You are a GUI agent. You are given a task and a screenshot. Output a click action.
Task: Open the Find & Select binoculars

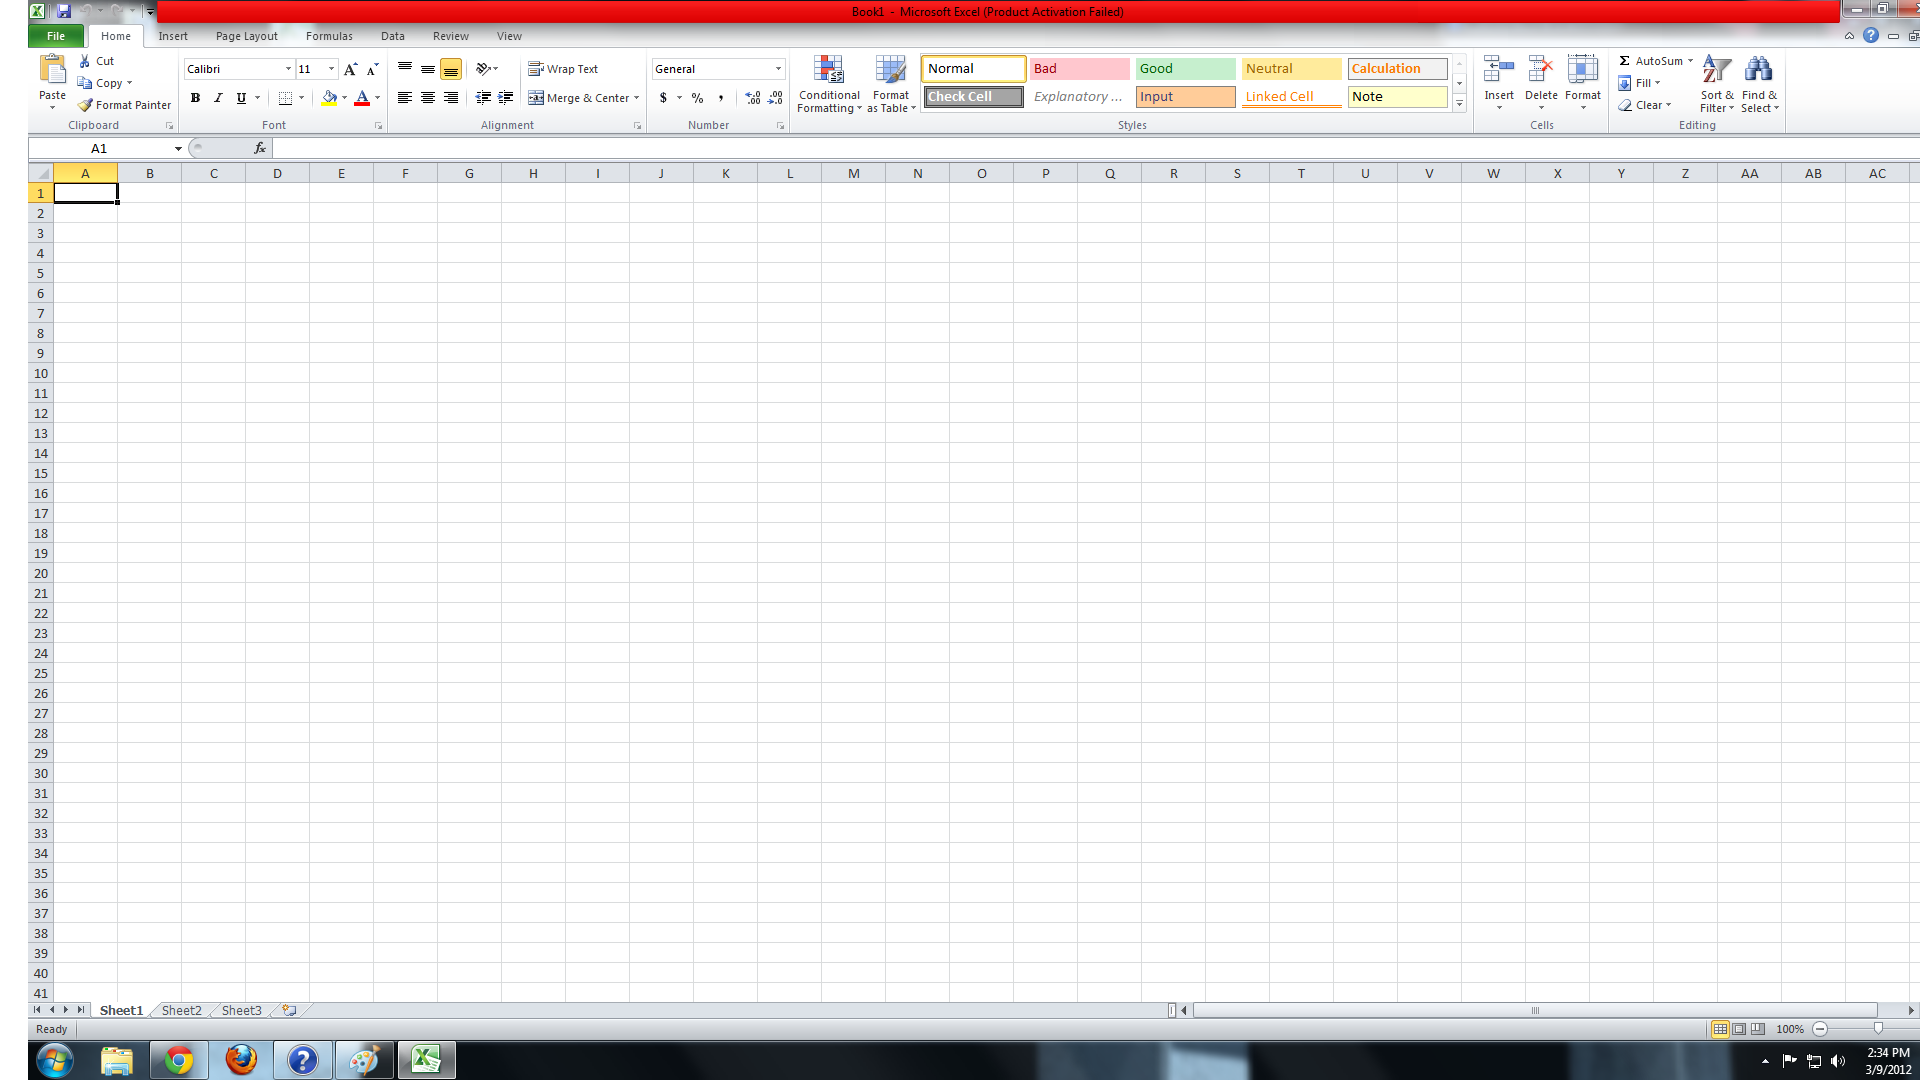(1758, 70)
